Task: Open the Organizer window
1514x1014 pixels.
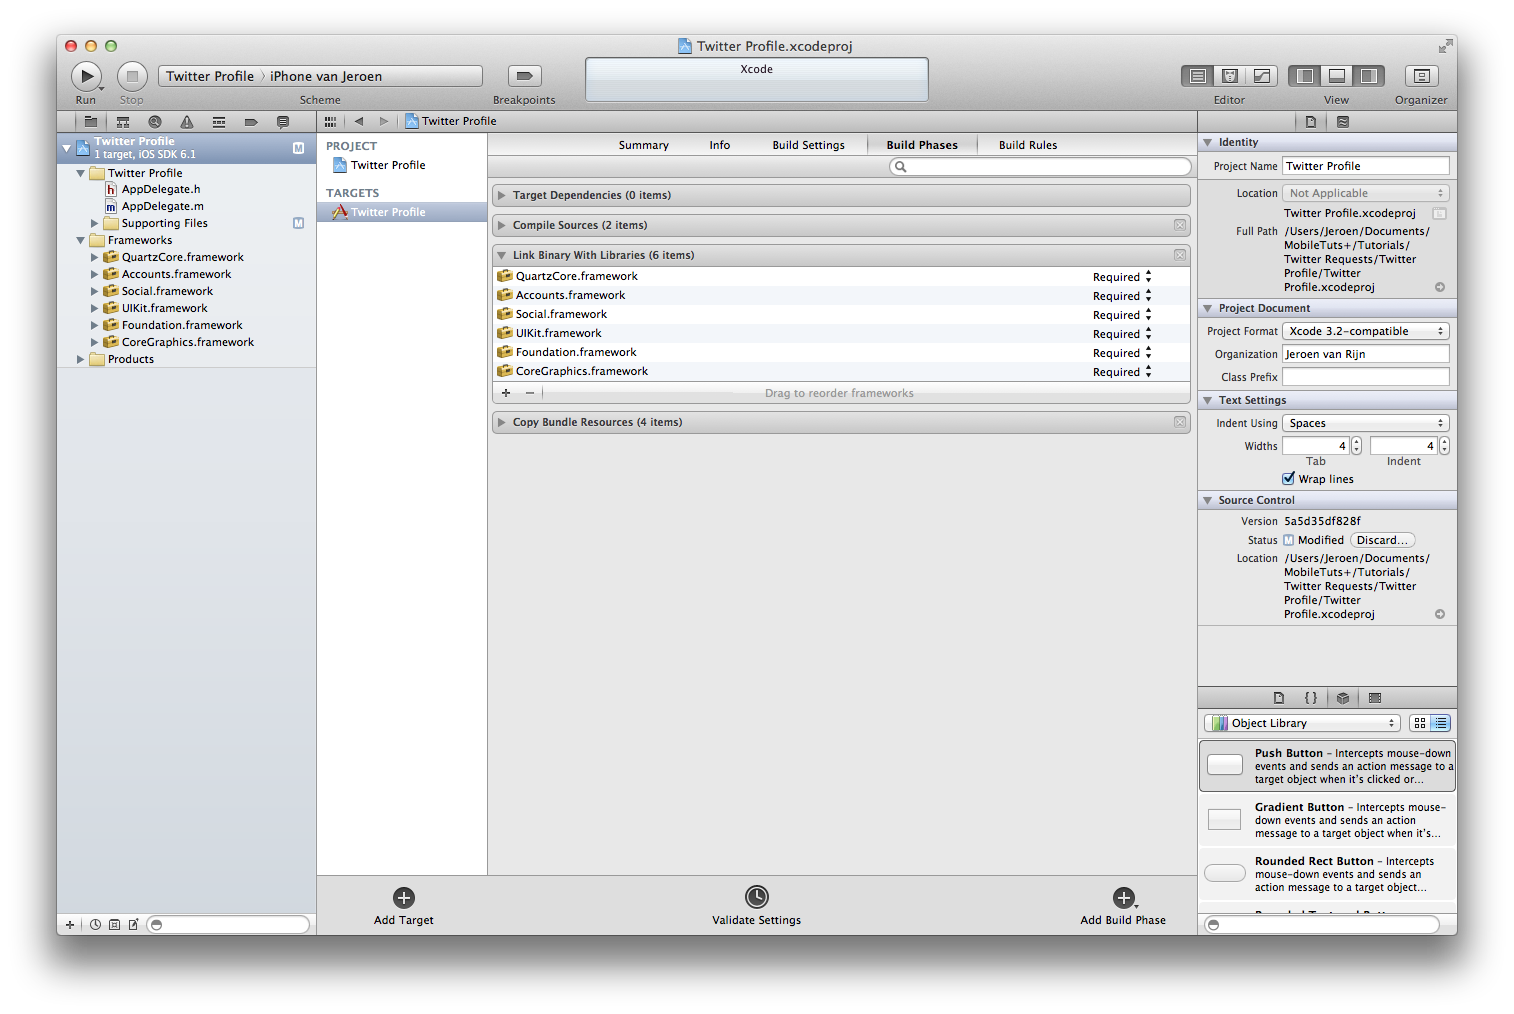Action: click(x=1421, y=76)
